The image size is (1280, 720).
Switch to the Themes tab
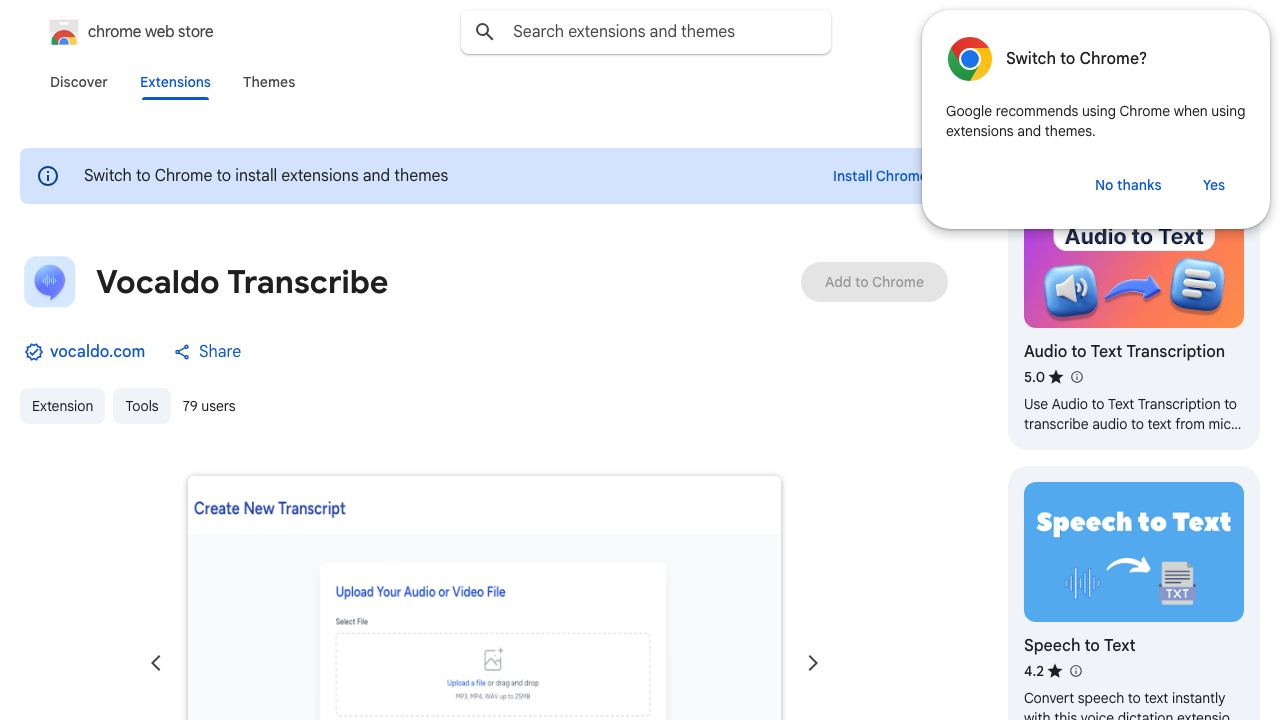coord(269,82)
